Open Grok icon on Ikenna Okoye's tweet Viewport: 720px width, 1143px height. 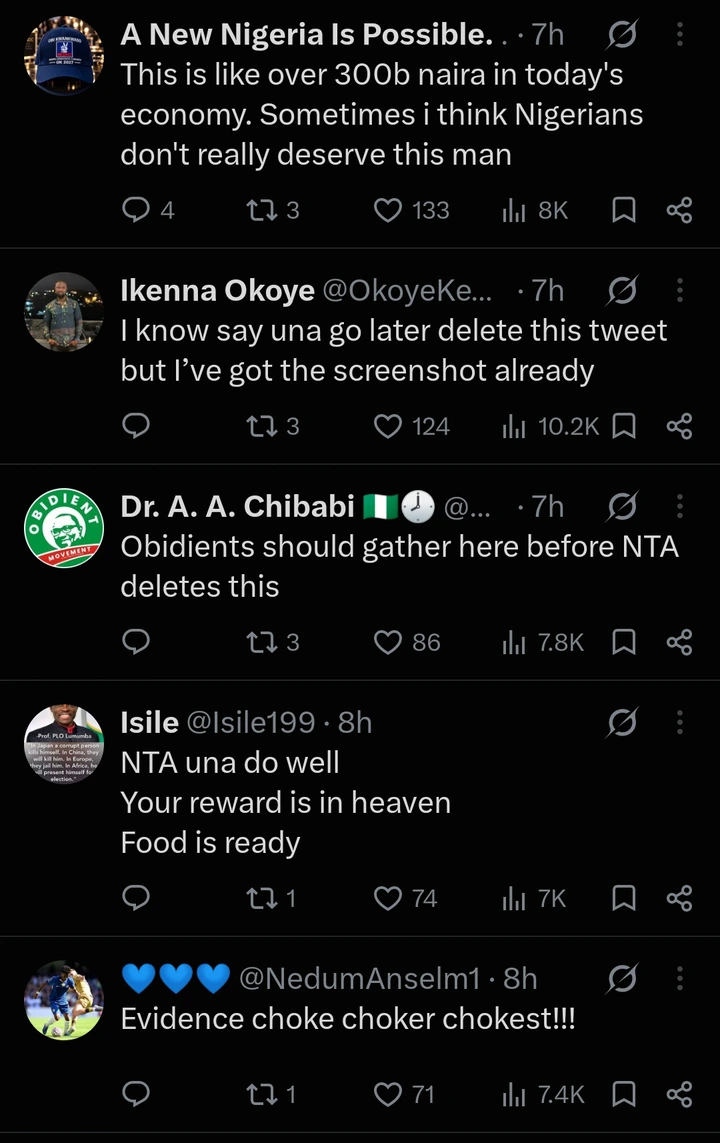coord(622,290)
